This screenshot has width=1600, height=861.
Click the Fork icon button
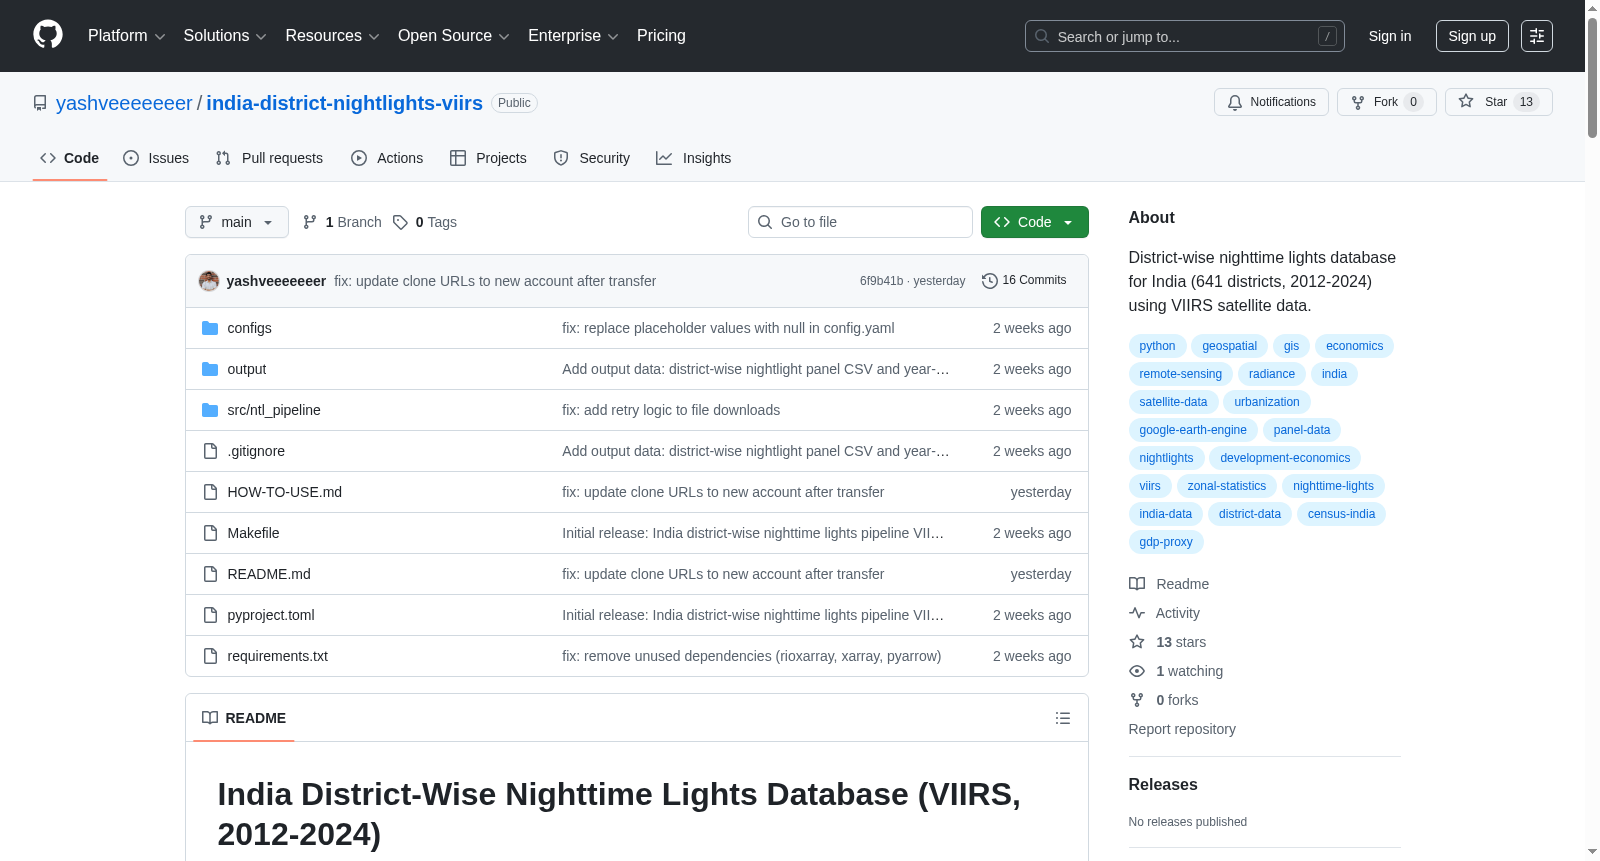pyautogui.click(x=1358, y=102)
